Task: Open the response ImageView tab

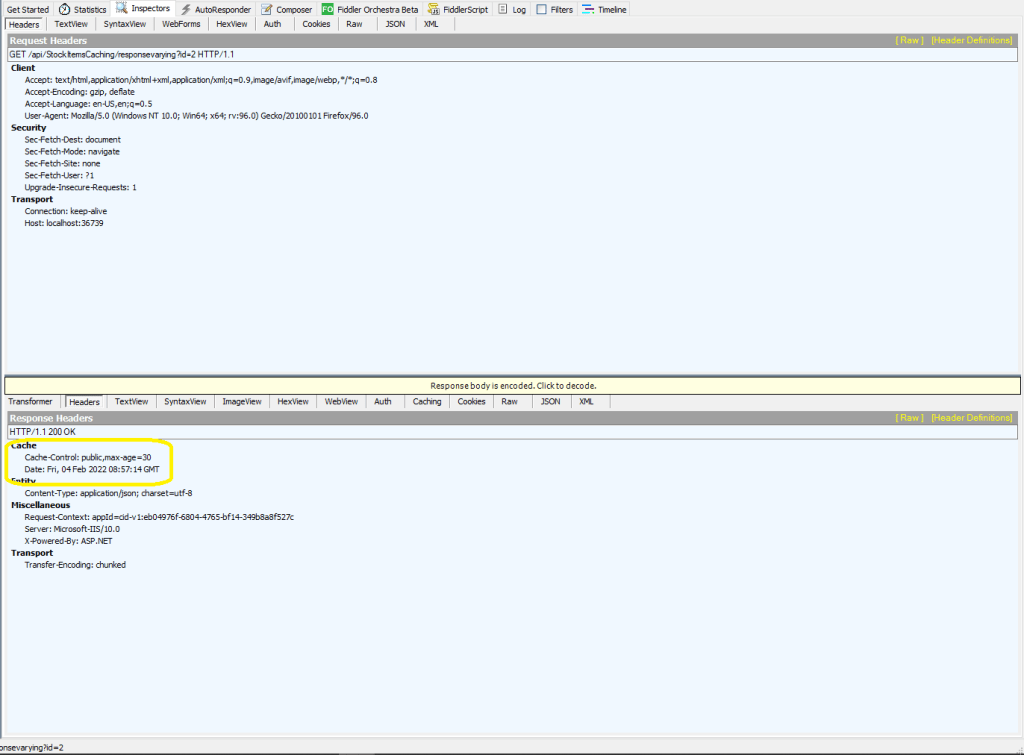Action: [241, 402]
